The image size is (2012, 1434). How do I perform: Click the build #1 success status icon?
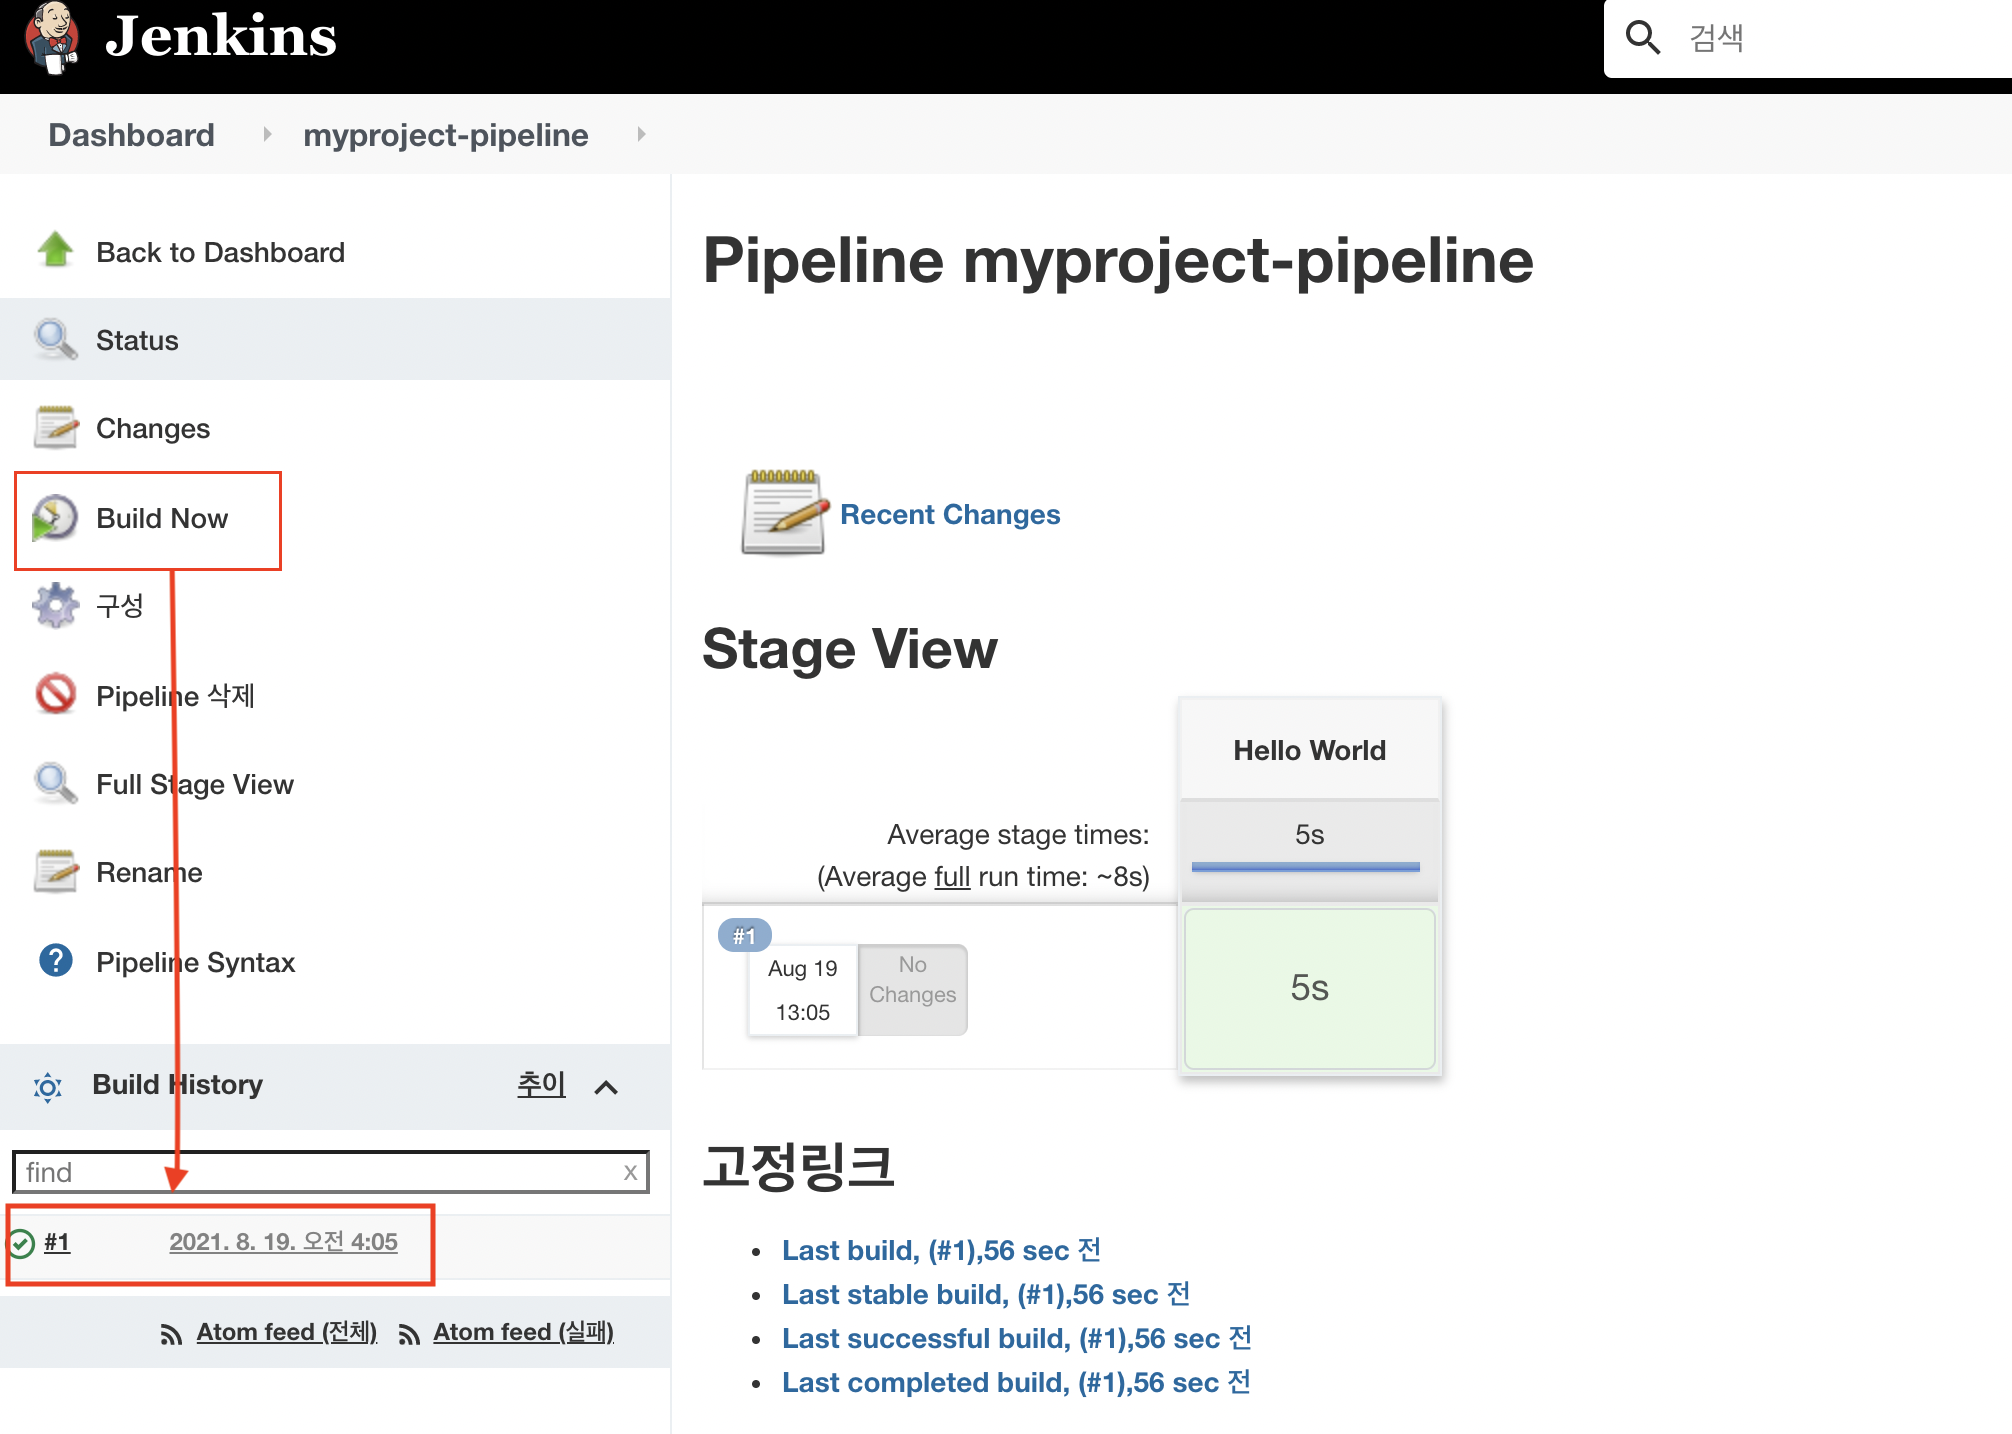(x=21, y=1243)
